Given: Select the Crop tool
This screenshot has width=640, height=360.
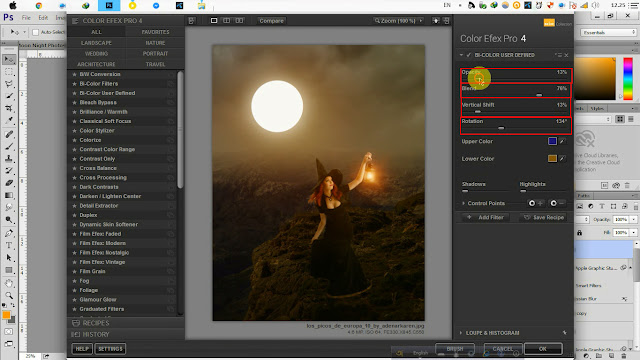Looking at the screenshot, I should [x=9, y=109].
